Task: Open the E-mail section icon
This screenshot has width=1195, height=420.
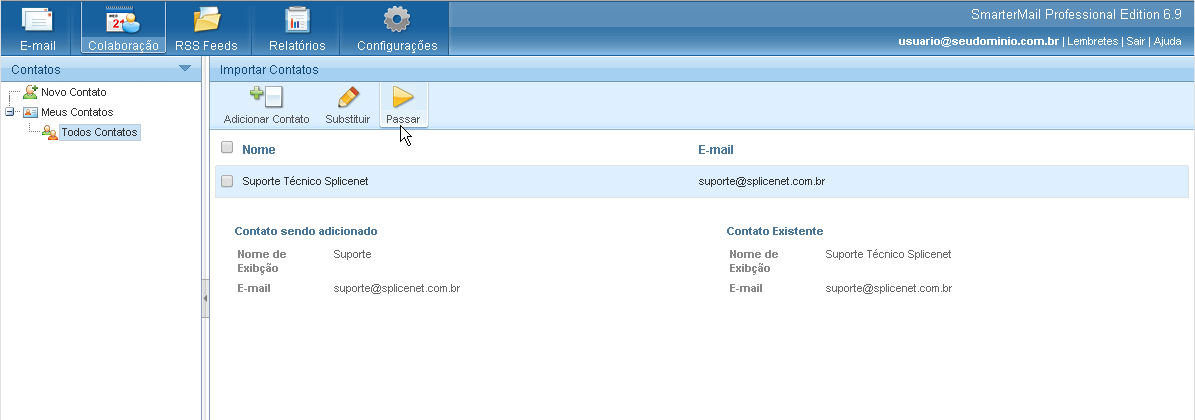Action: tap(38, 20)
